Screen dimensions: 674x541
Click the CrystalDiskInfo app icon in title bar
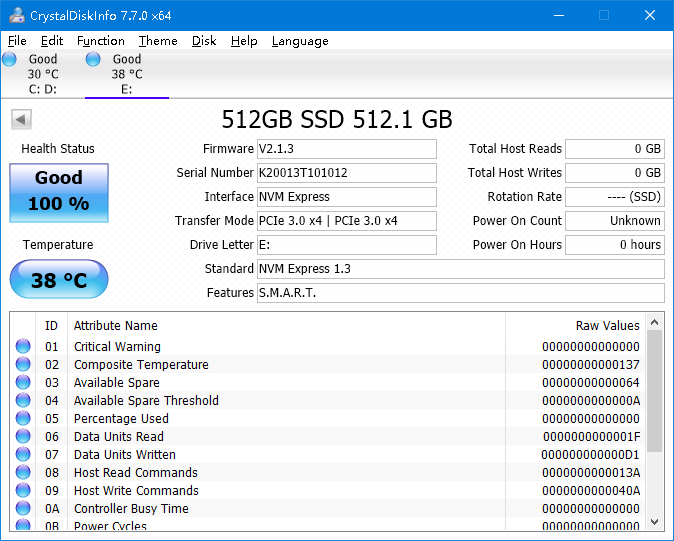[x=16, y=15]
